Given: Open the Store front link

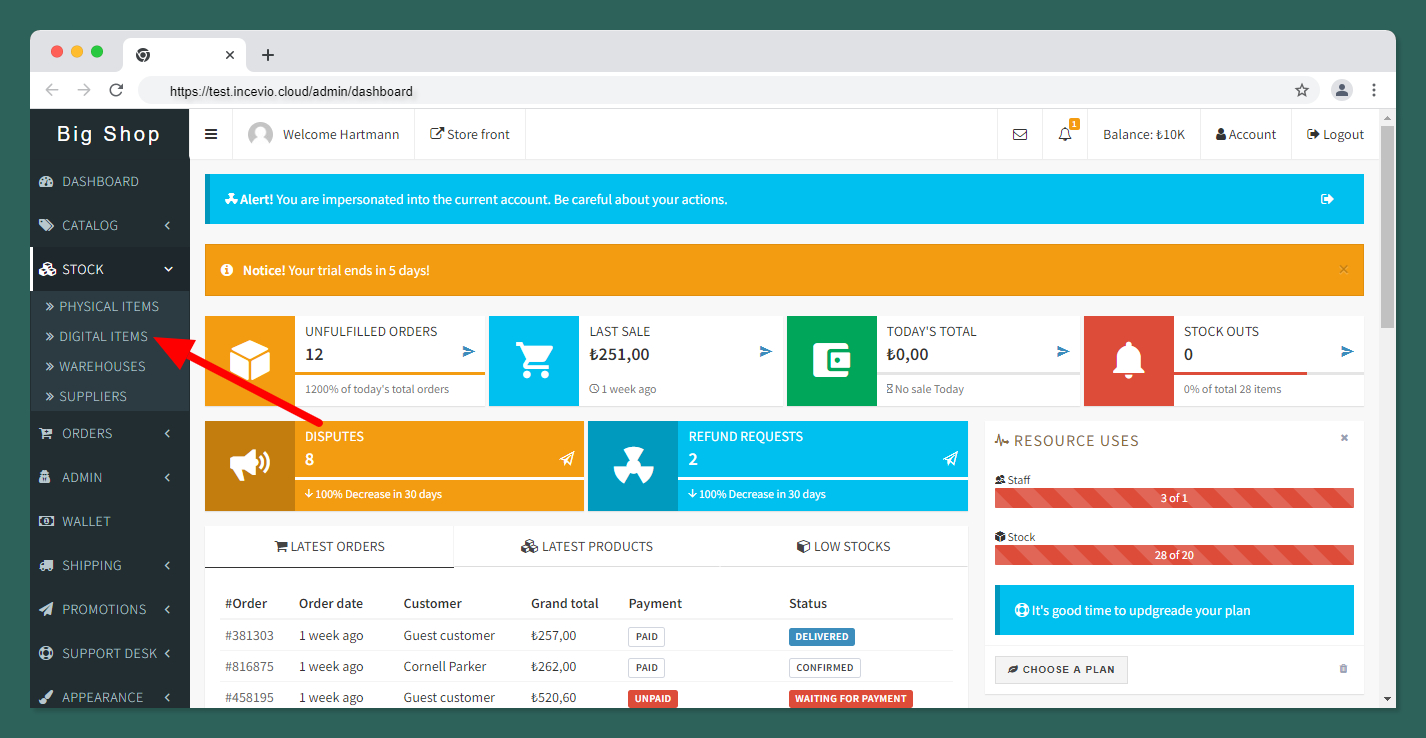Looking at the screenshot, I should pos(470,134).
